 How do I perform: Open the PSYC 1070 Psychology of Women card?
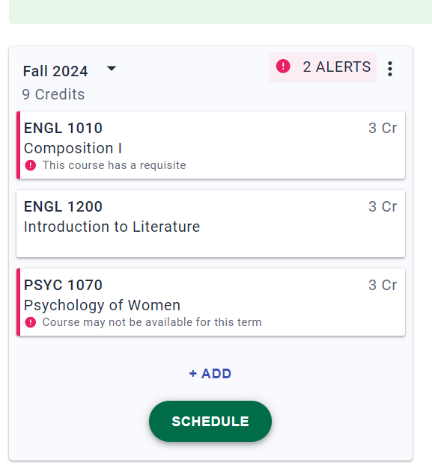(x=211, y=302)
